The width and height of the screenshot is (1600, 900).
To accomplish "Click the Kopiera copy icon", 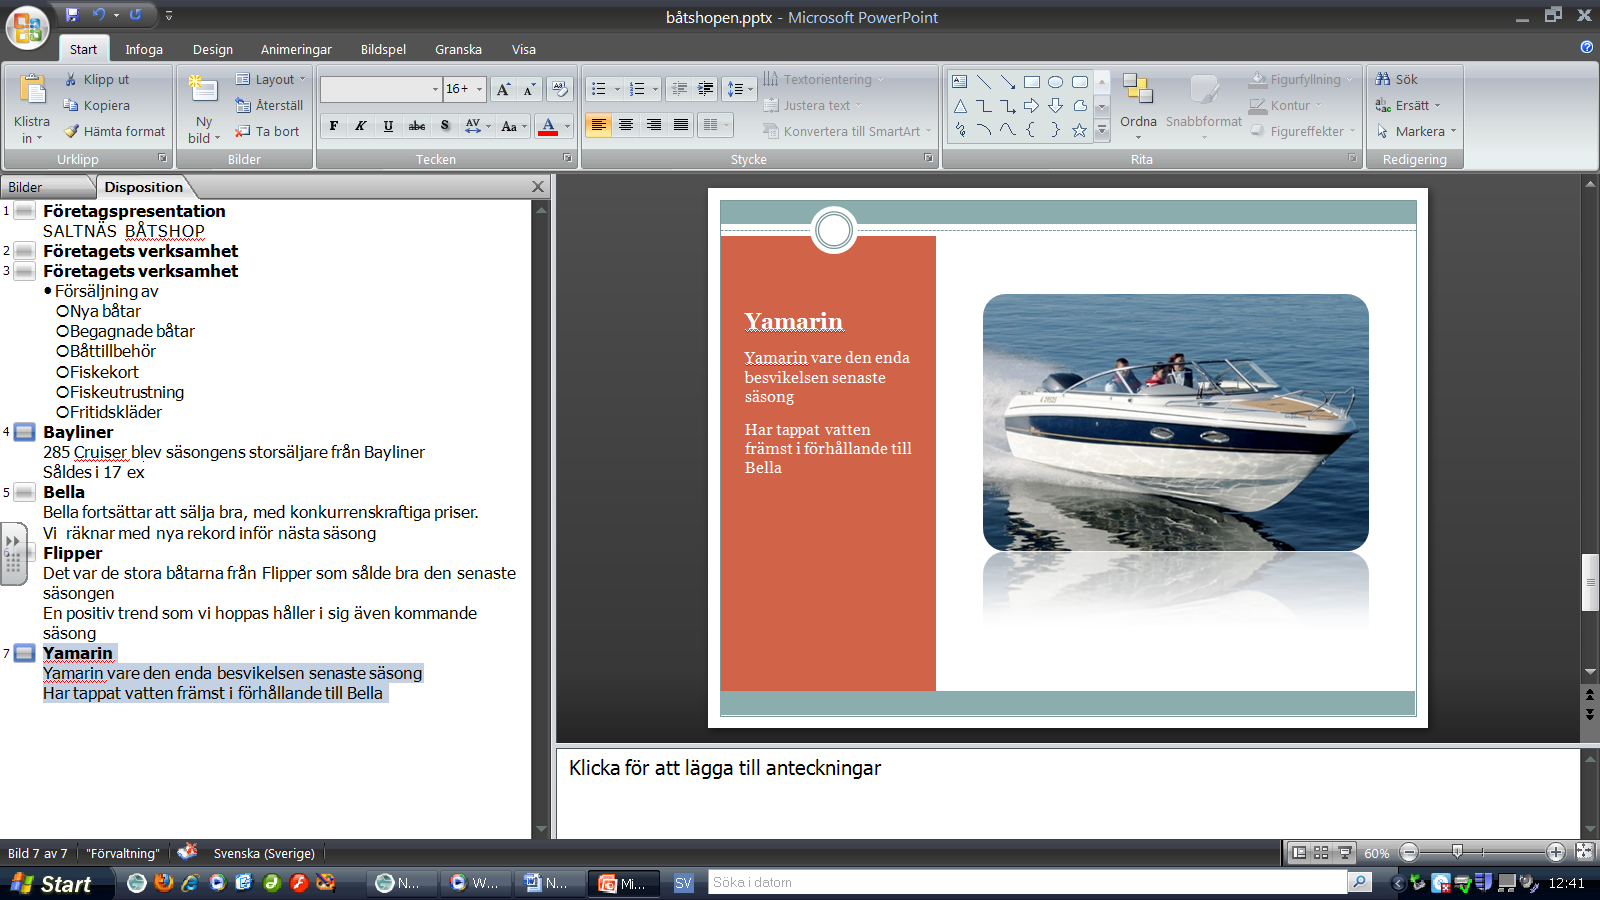I will click(x=70, y=105).
